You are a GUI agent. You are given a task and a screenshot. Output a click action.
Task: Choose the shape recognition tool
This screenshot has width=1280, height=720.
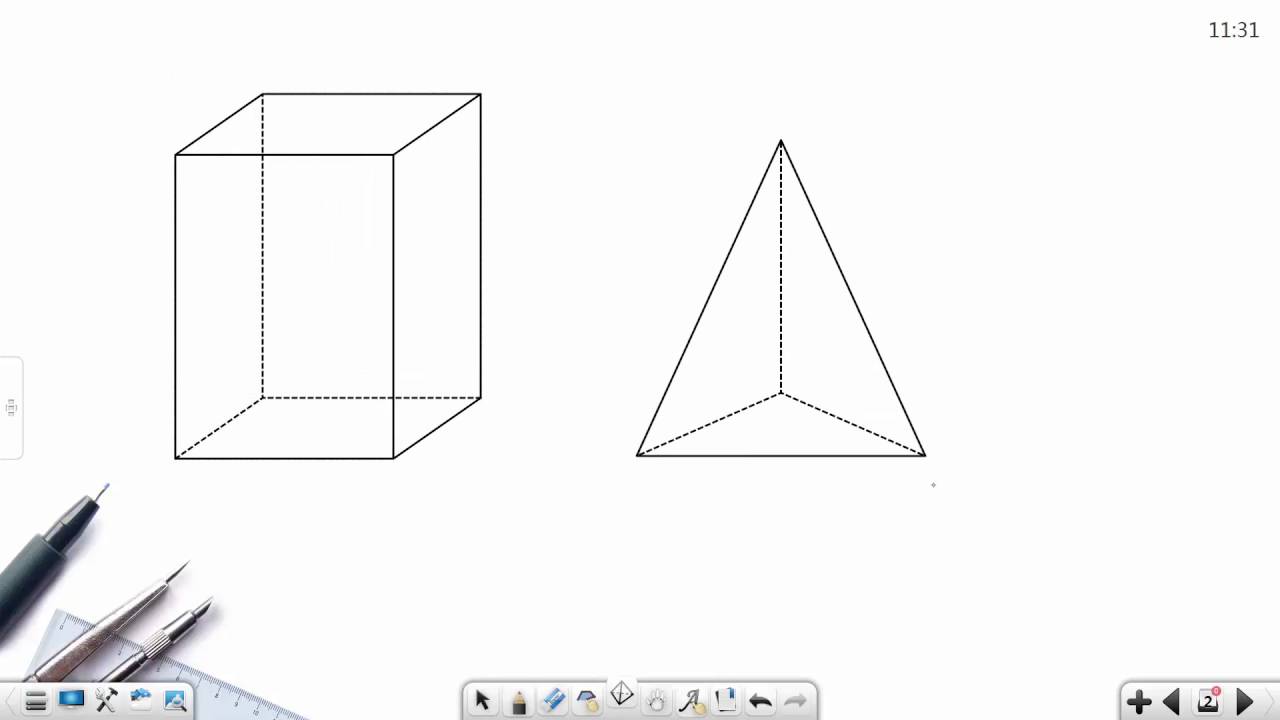(x=587, y=701)
